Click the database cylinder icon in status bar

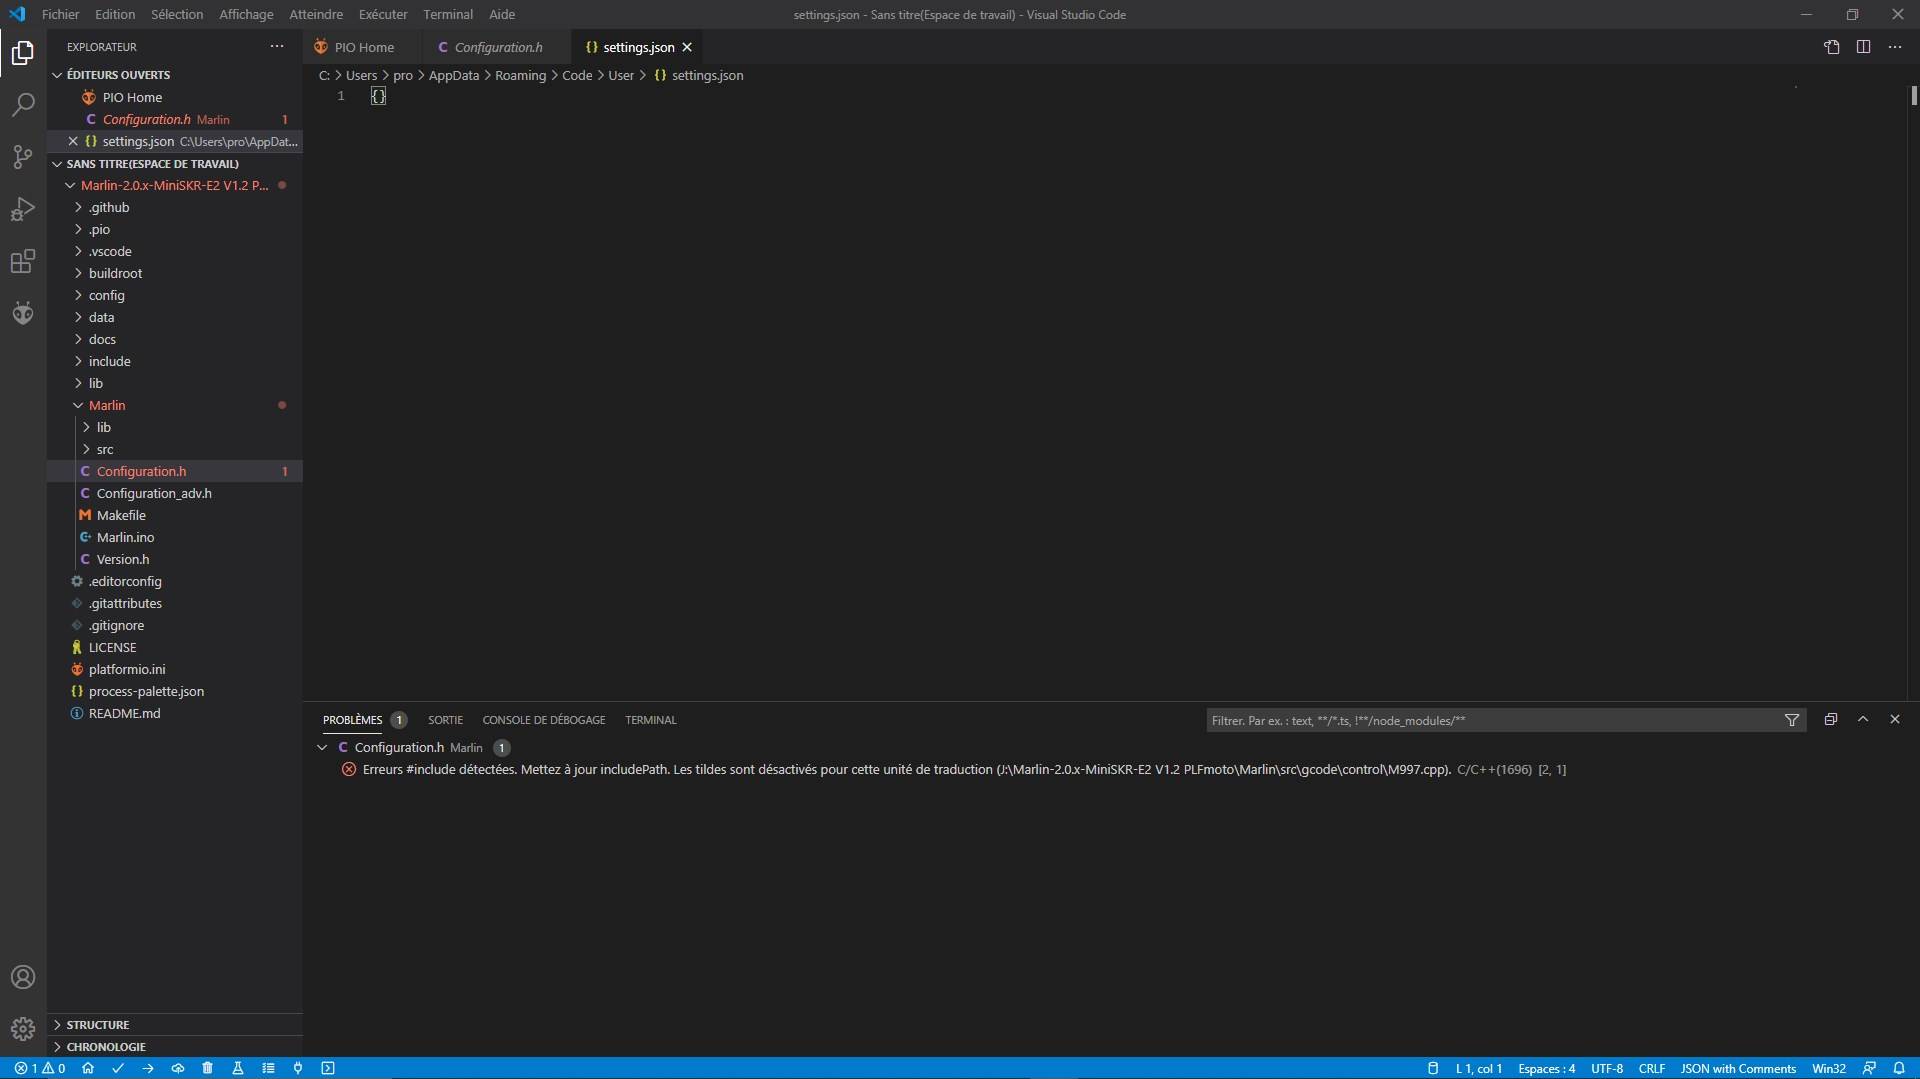(x=1433, y=1068)
